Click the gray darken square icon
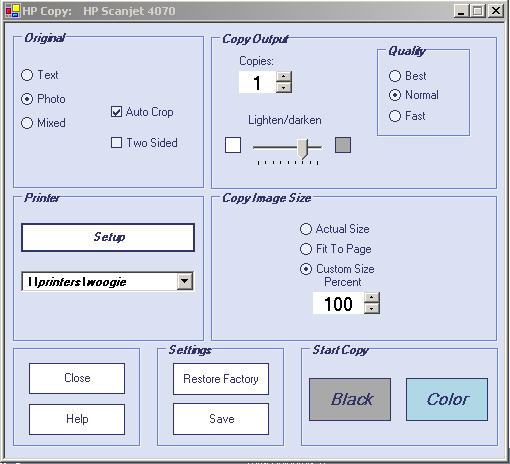 point(343,145)
